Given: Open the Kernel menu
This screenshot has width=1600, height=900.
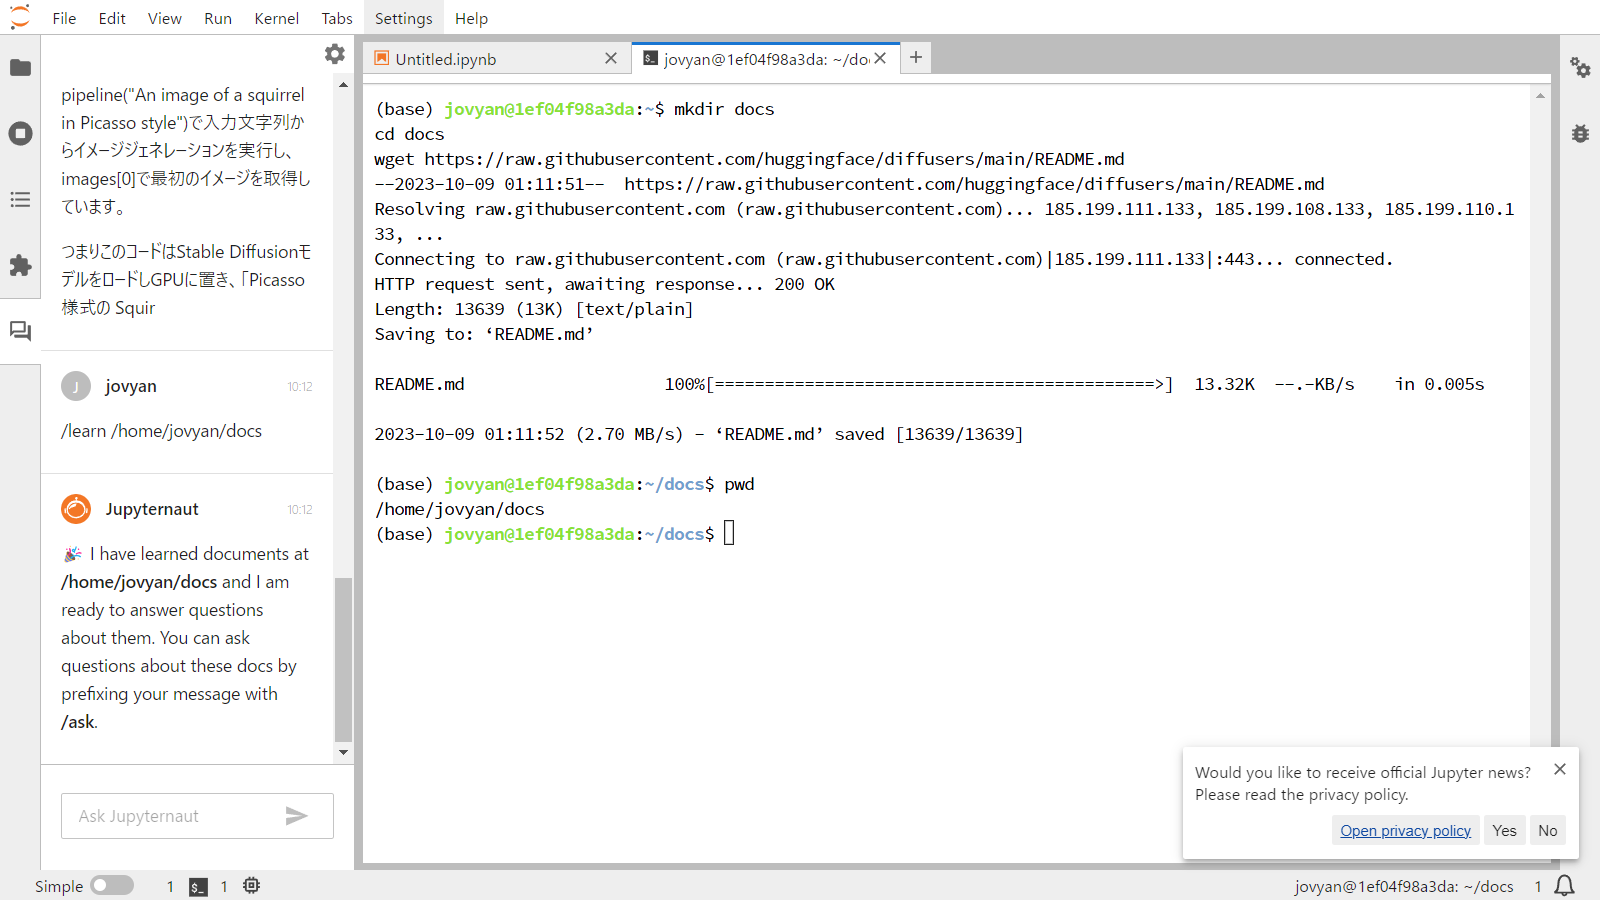Looking at the screenshot, I should coord(276,18).
